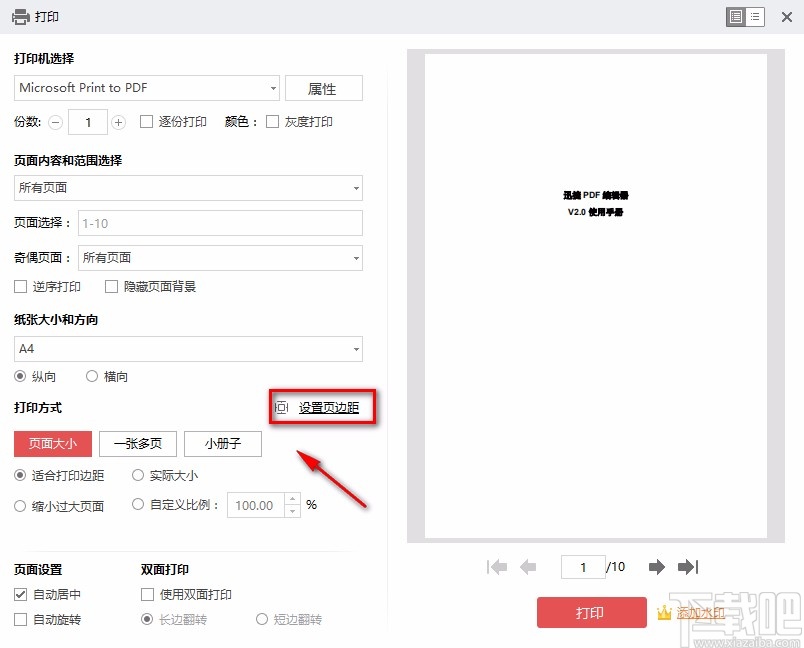Screen dimensions: 804x648
Task: Skip to the last page icon
Action: tap(688, 567)
